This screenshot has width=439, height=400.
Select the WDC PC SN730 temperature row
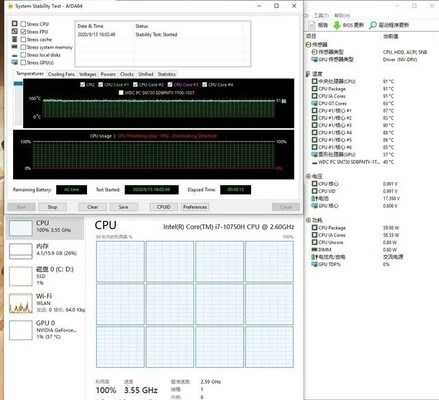(x=353, y=162)
